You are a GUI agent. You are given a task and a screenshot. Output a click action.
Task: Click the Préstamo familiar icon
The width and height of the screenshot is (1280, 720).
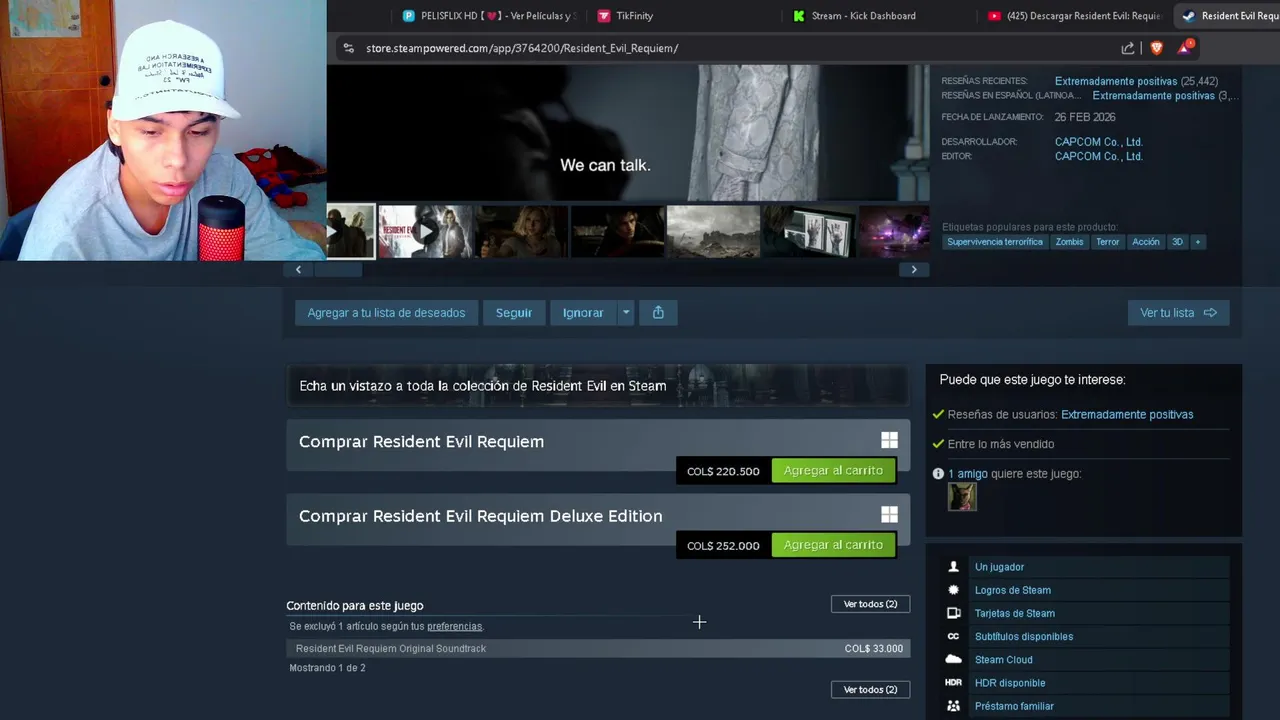pos(953,706)
